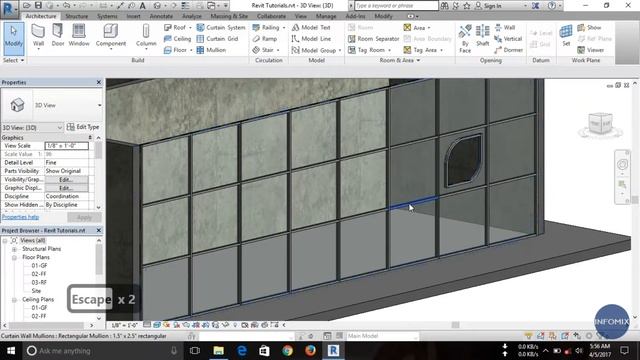Choose the Wall tool

pyautogui.click(x=38, y=36)
